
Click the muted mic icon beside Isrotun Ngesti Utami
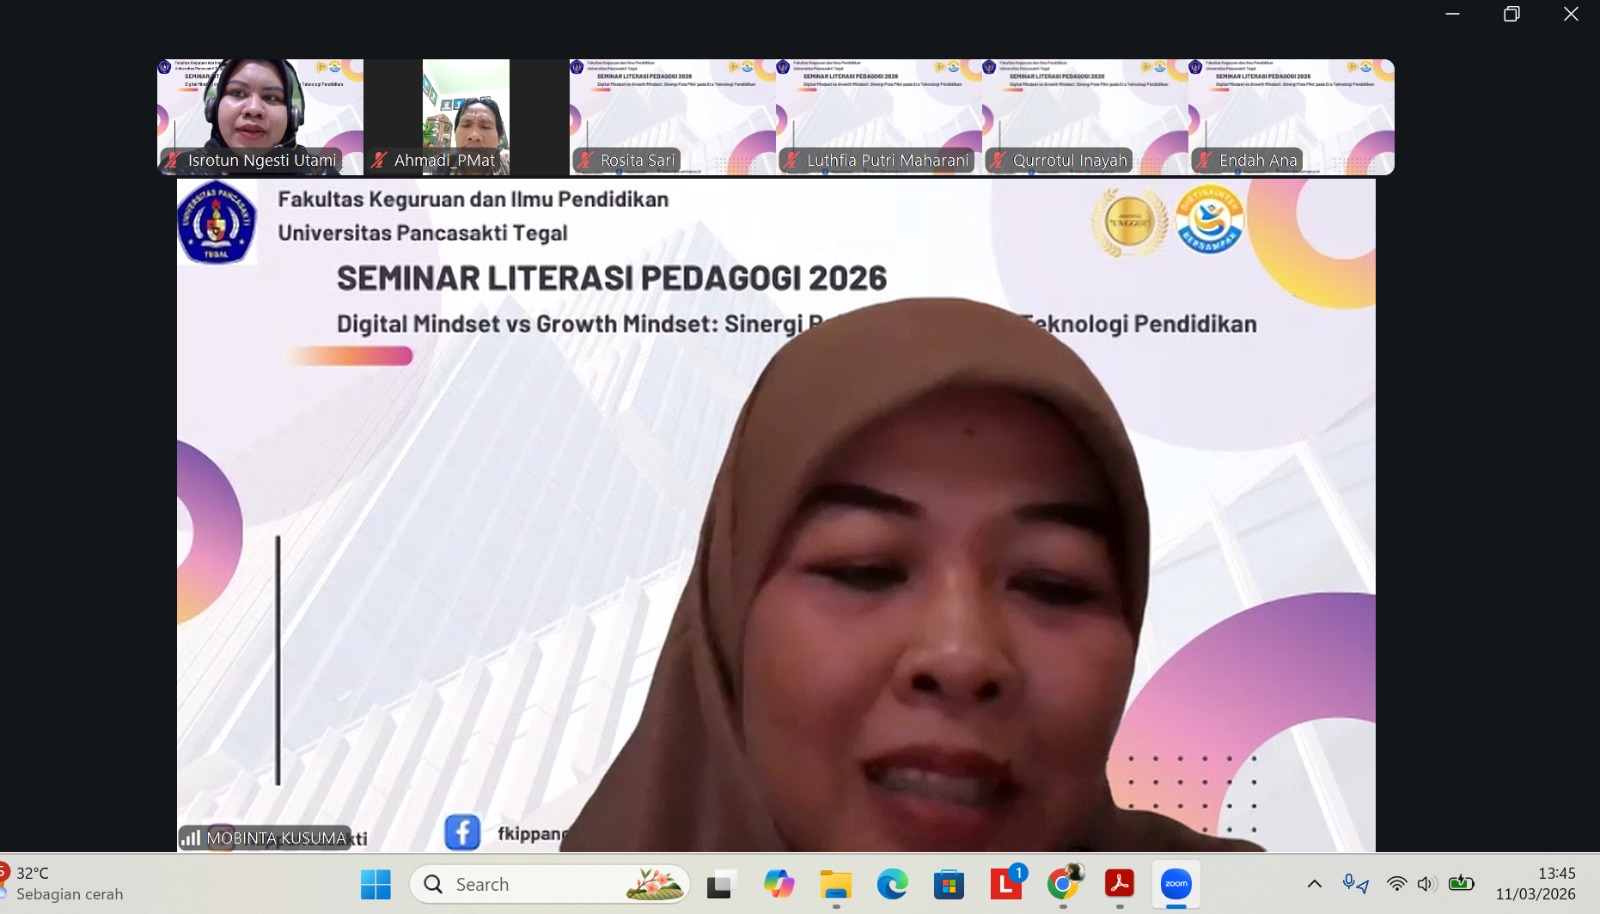pyautogui.click(x=173, y=160)
